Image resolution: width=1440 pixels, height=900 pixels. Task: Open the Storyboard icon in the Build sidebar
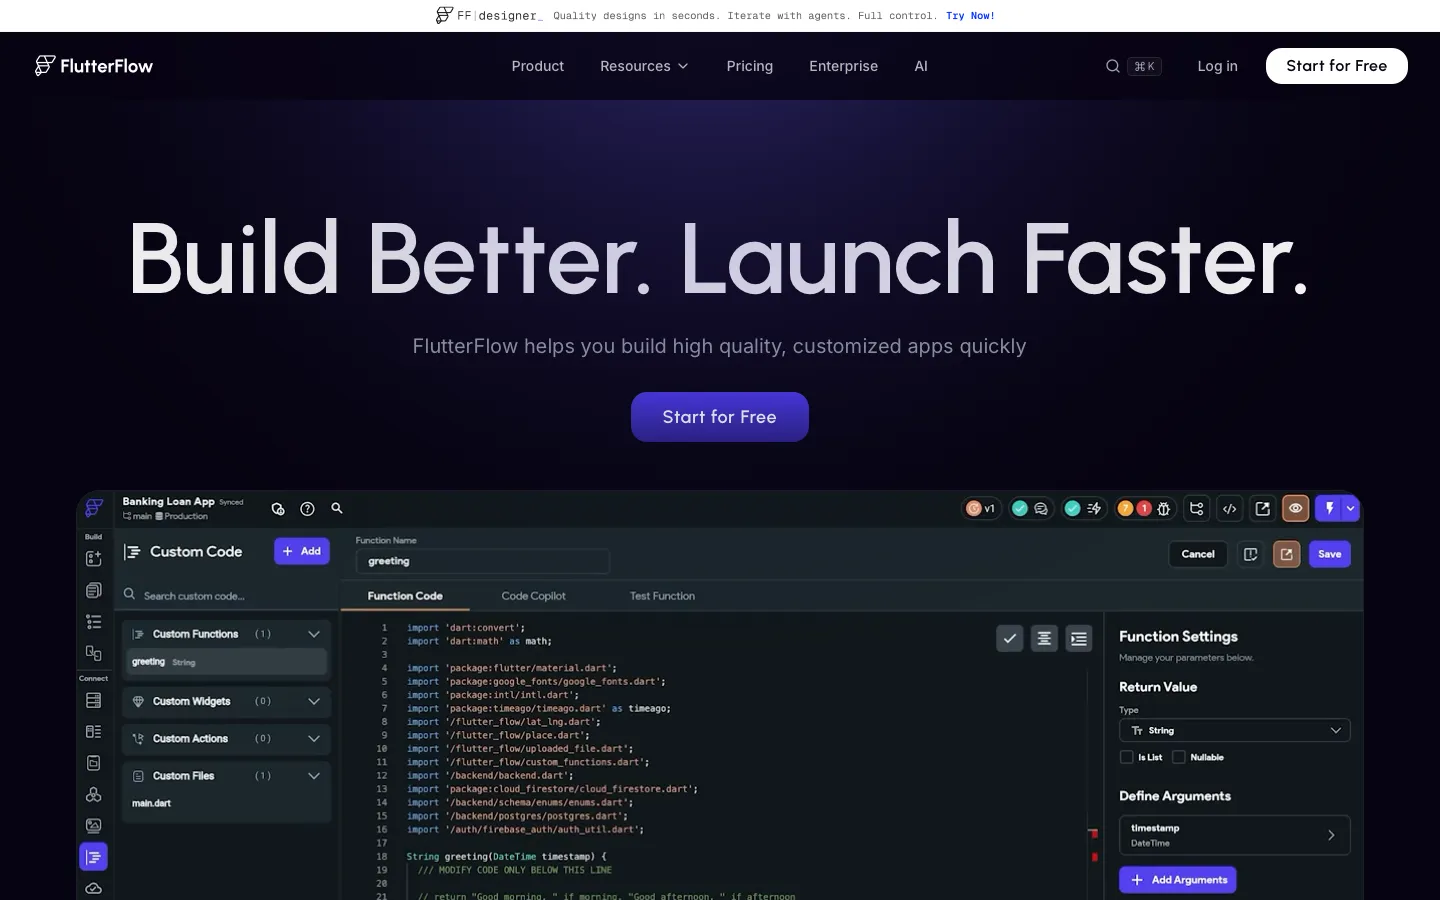point(94,653)
